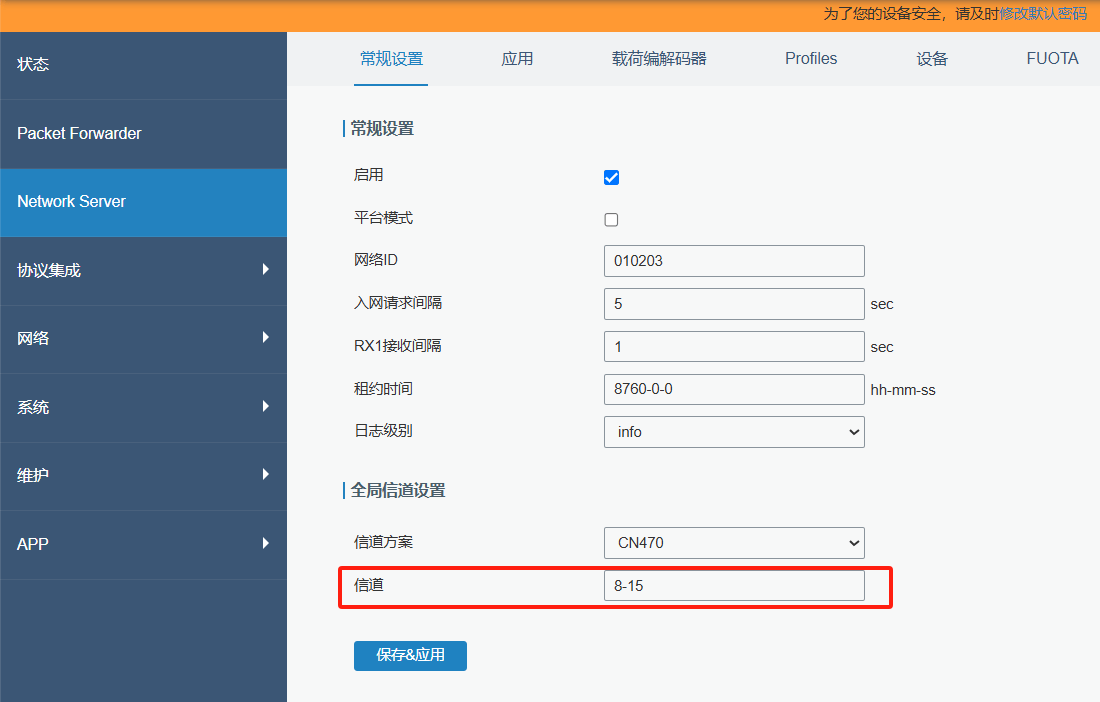This screenshot has height=702, width=1100.
Task: Uncheck the 启用 checkbox
Action: (612, 178)
